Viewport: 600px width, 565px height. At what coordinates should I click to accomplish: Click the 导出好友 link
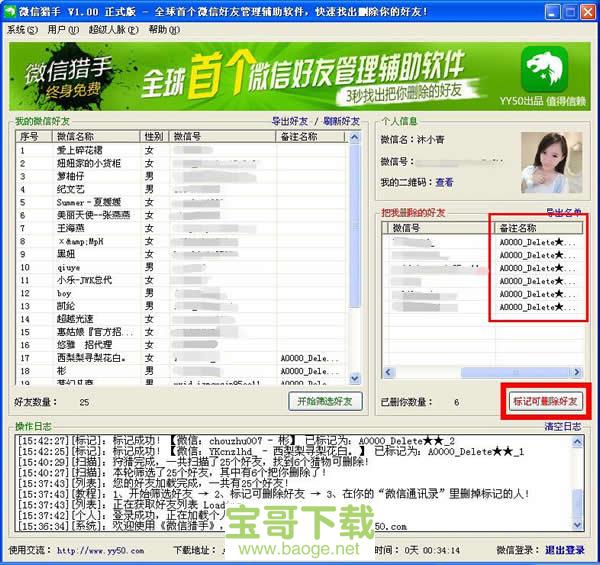pyautogui.click(x=292, y=121)
